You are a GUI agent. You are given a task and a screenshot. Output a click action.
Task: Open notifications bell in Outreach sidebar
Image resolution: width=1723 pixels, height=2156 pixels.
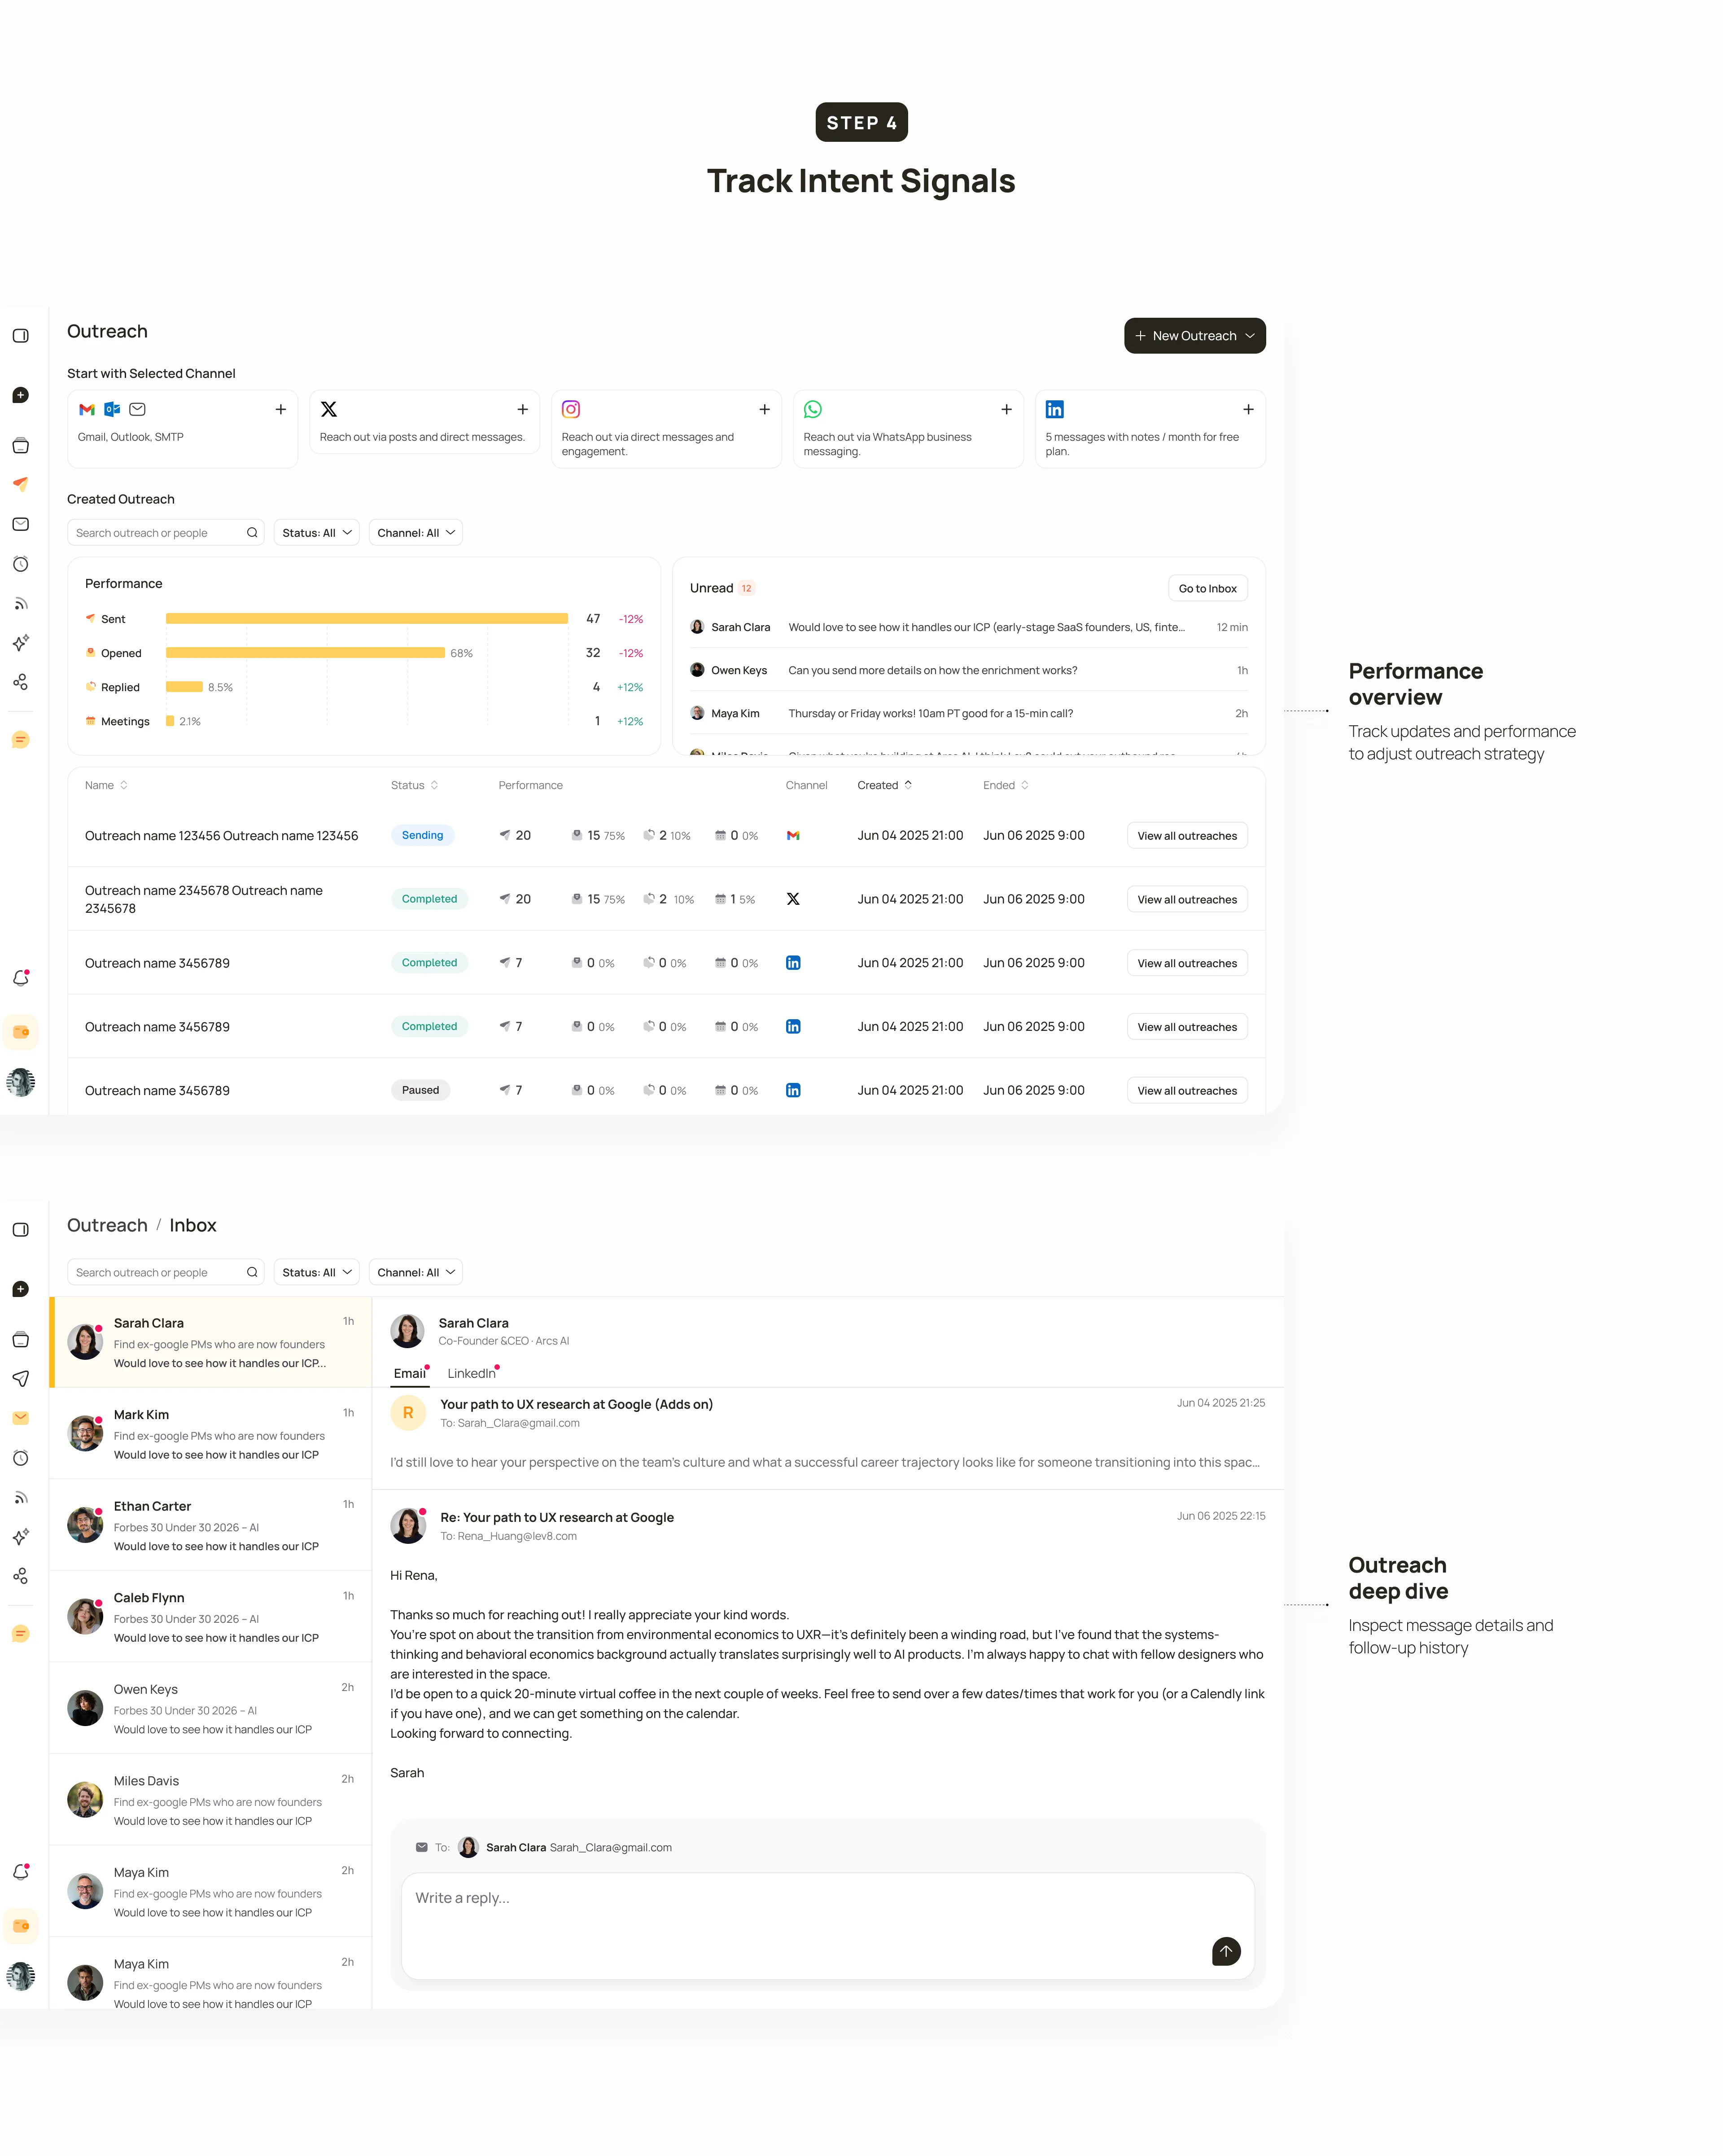21,978
